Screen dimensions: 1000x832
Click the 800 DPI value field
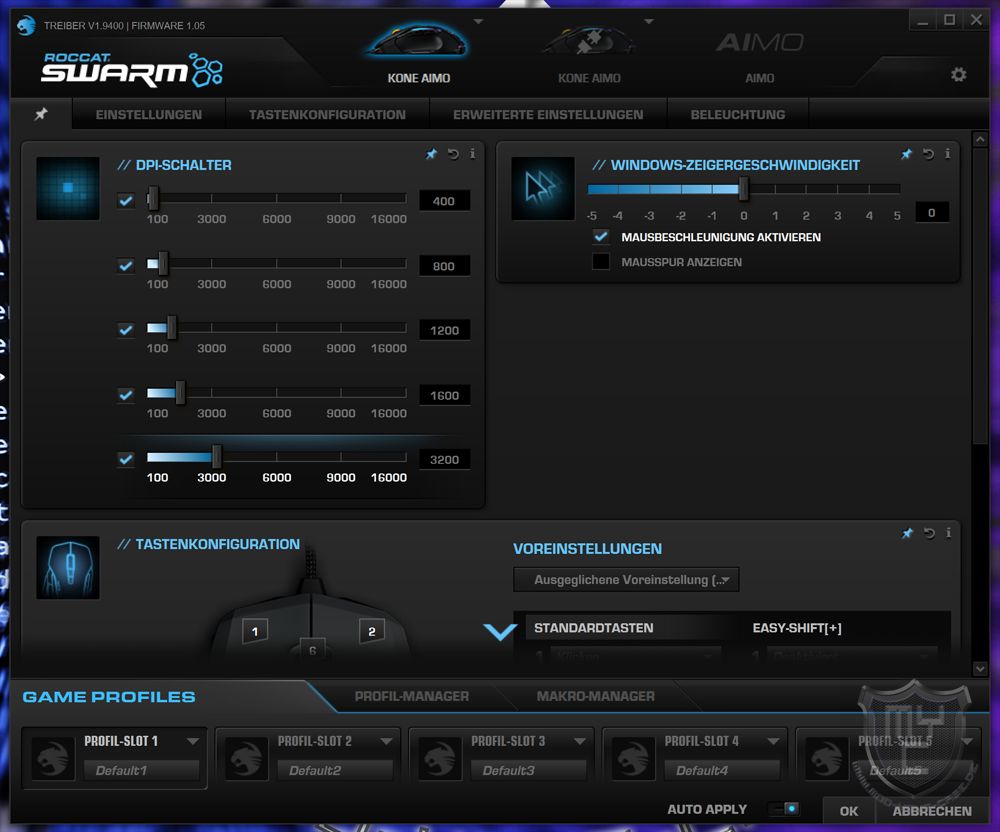pos(445,266)
